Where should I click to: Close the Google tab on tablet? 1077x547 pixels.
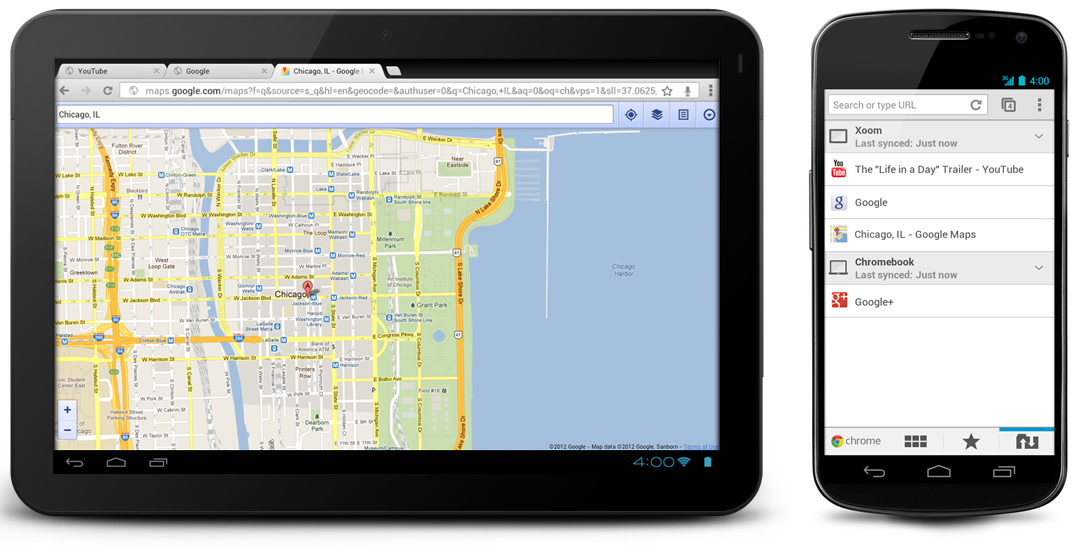264,71
